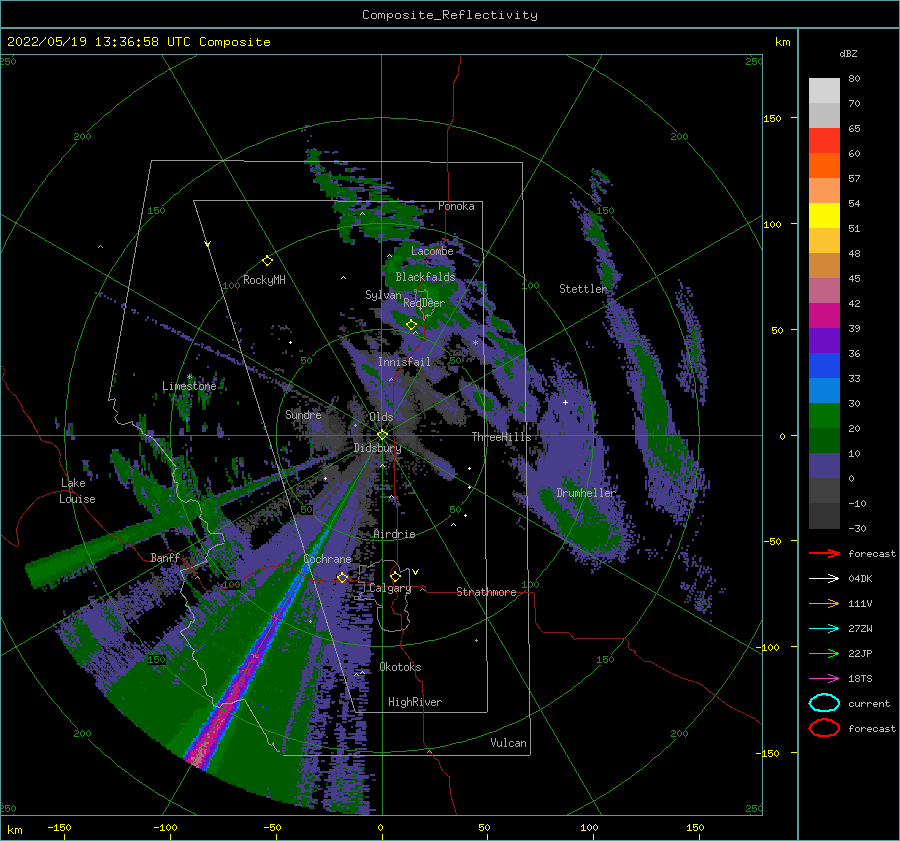Click the Sundre label
The width and height of the screenshot is (900, 841).
click(x=303, y=414)
